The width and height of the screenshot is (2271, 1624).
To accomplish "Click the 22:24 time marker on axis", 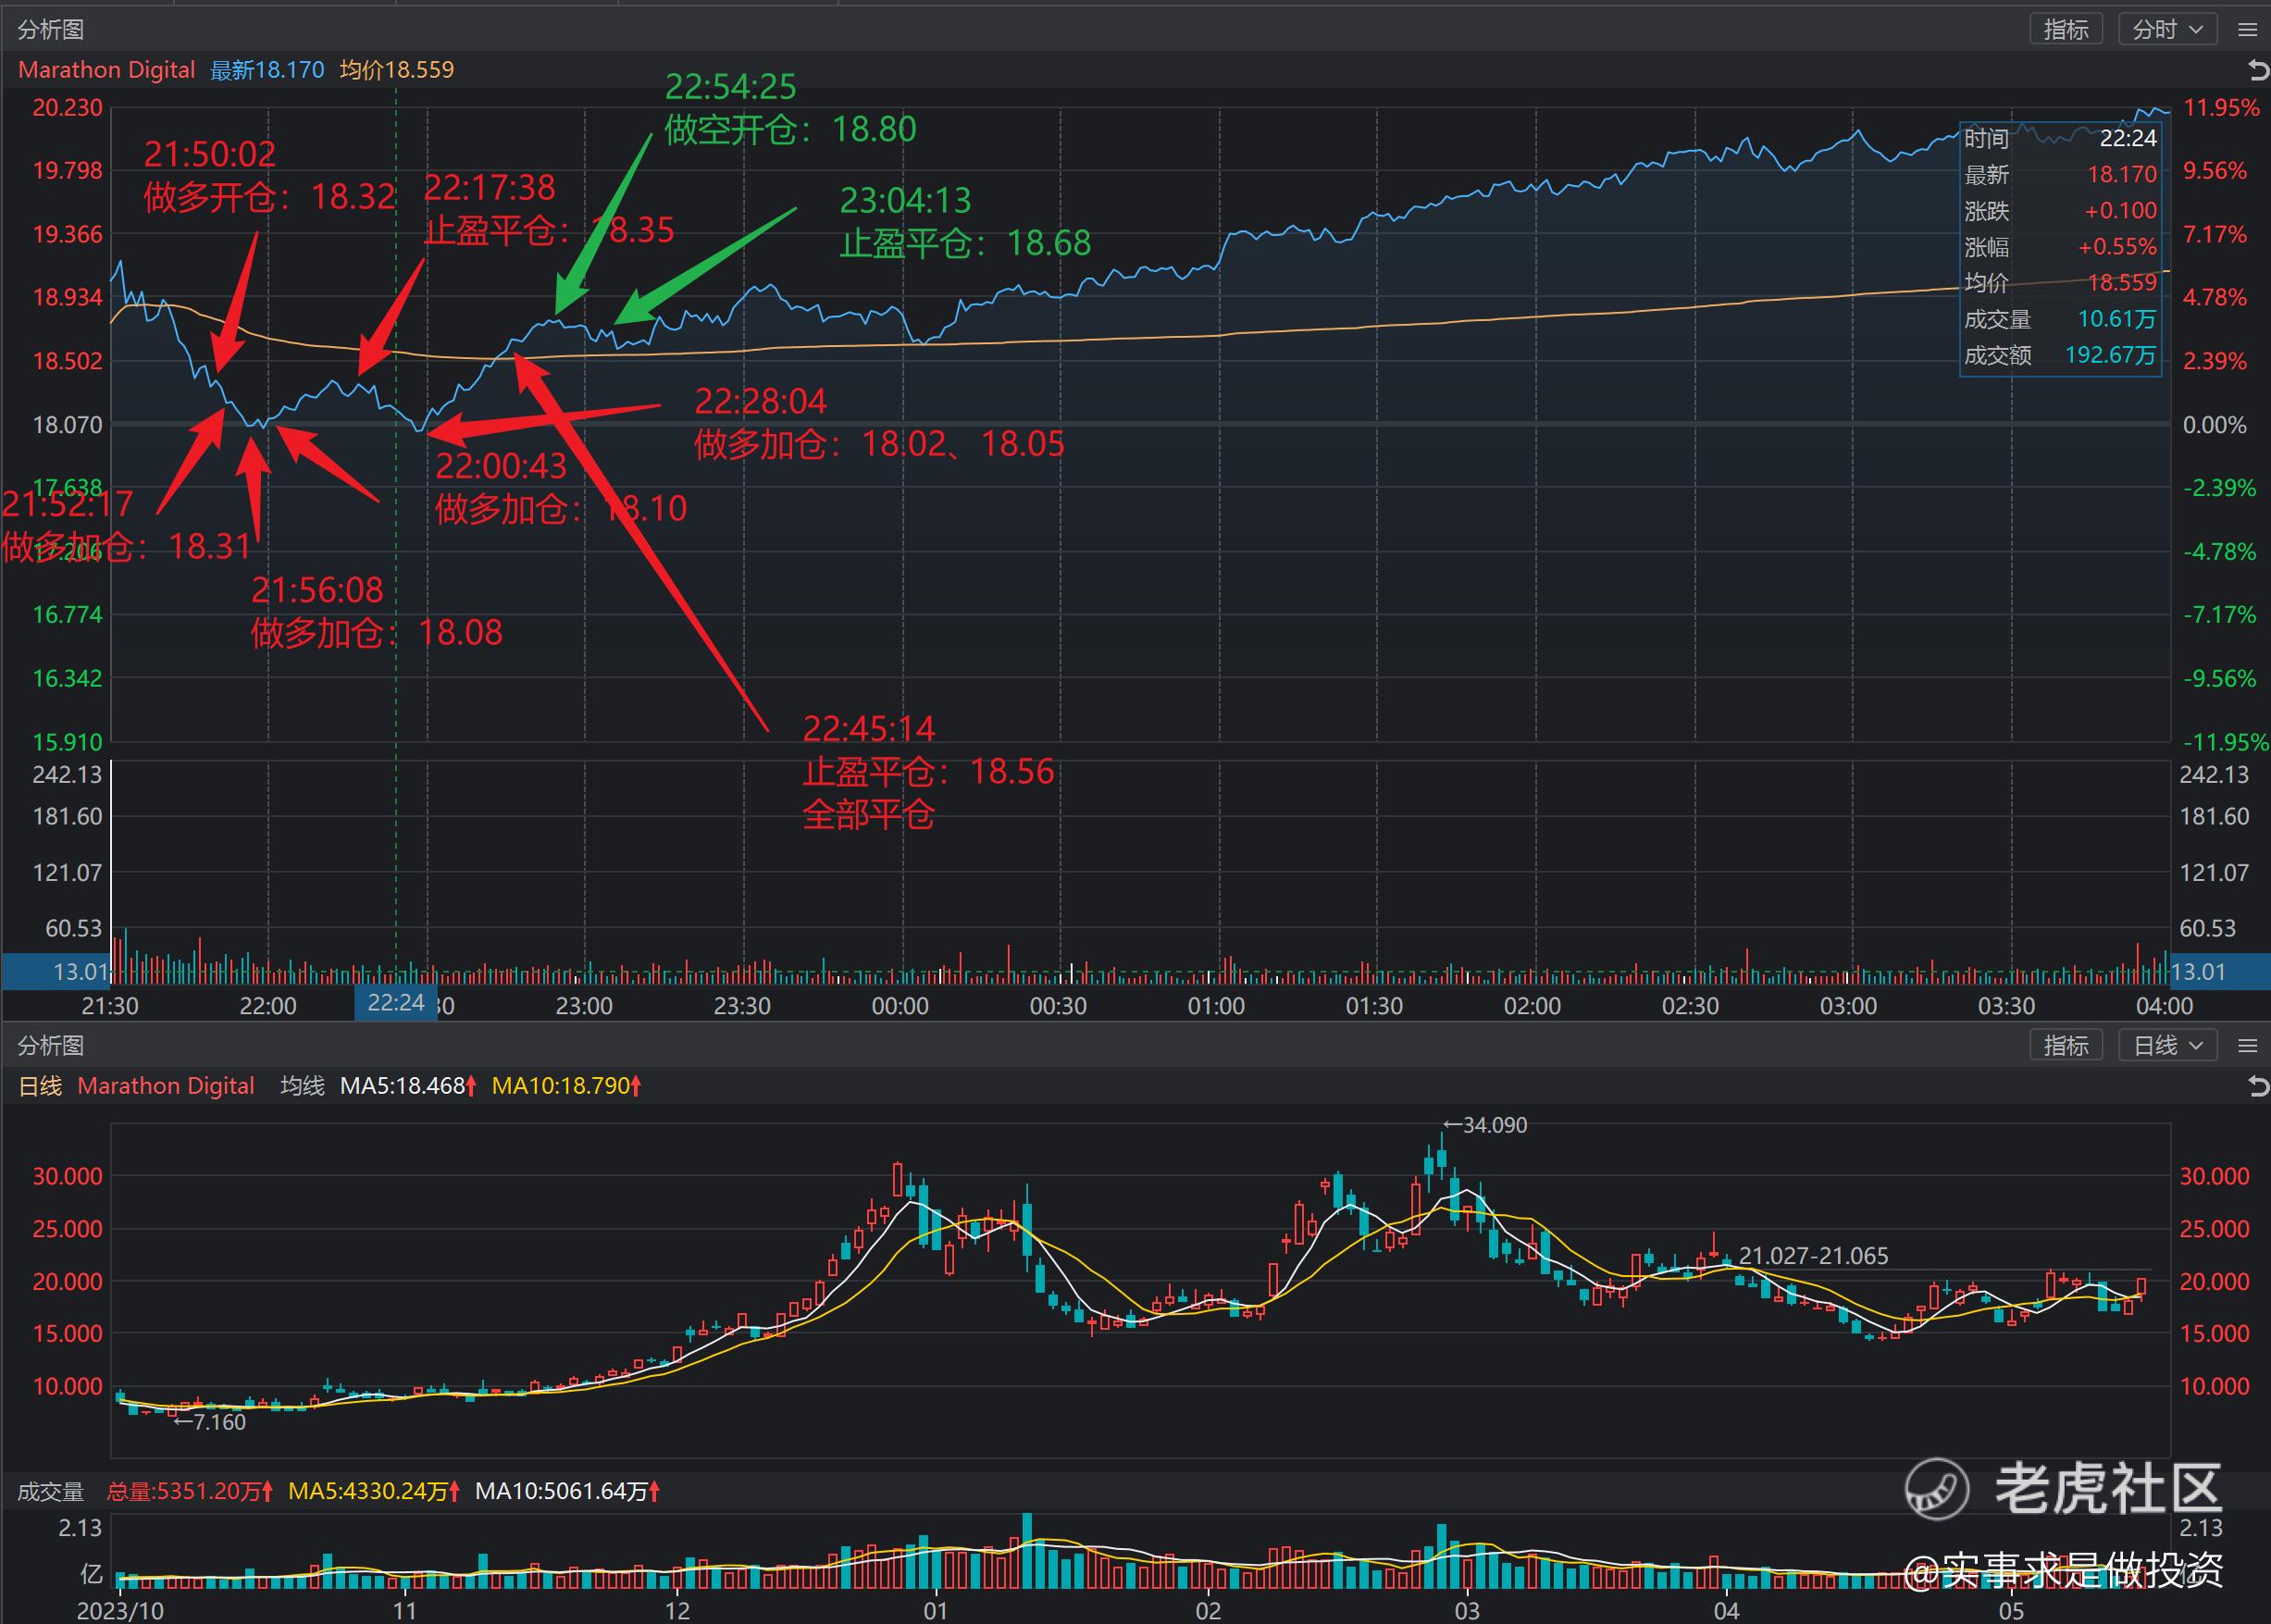I will (396, 1003).
